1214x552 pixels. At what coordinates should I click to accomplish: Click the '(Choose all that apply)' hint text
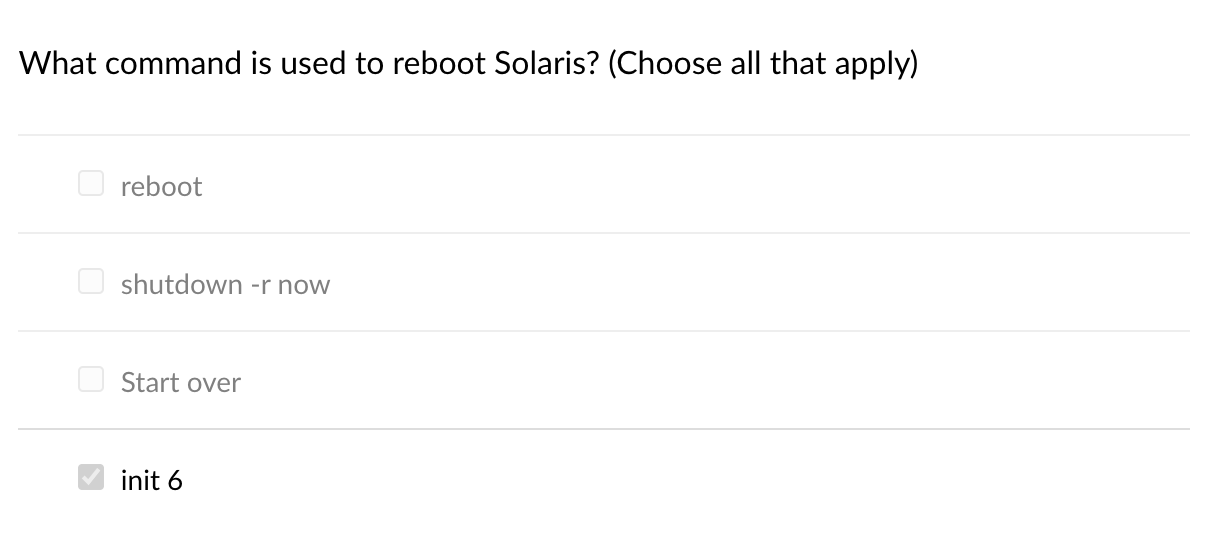point(762,64)
